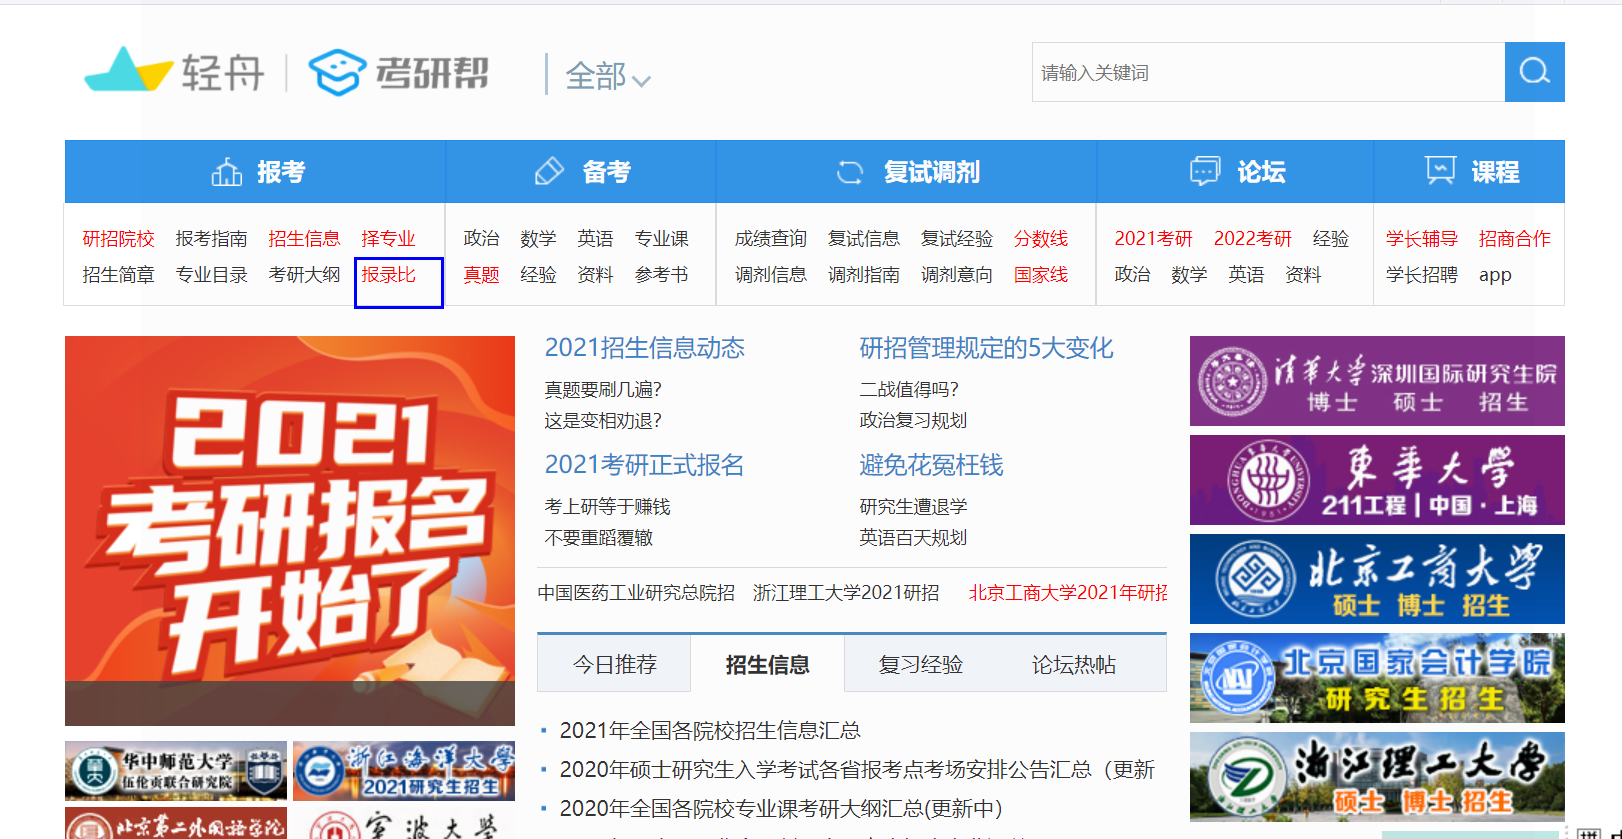Open the 研招院校 link
Screen dimensions: 1622x839
point(118,239)
